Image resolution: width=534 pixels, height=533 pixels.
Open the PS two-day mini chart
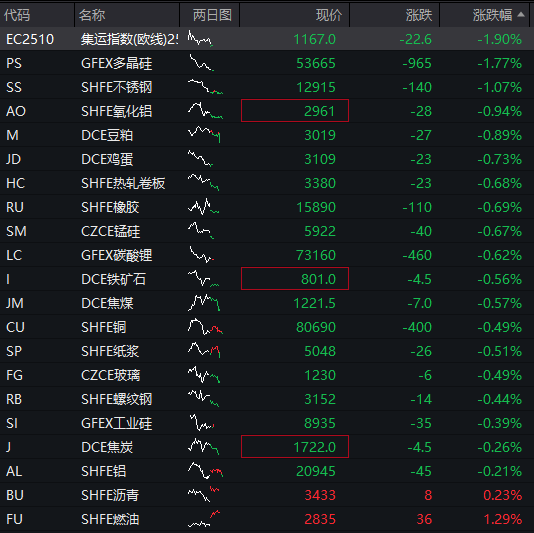(x=201, y=63)
